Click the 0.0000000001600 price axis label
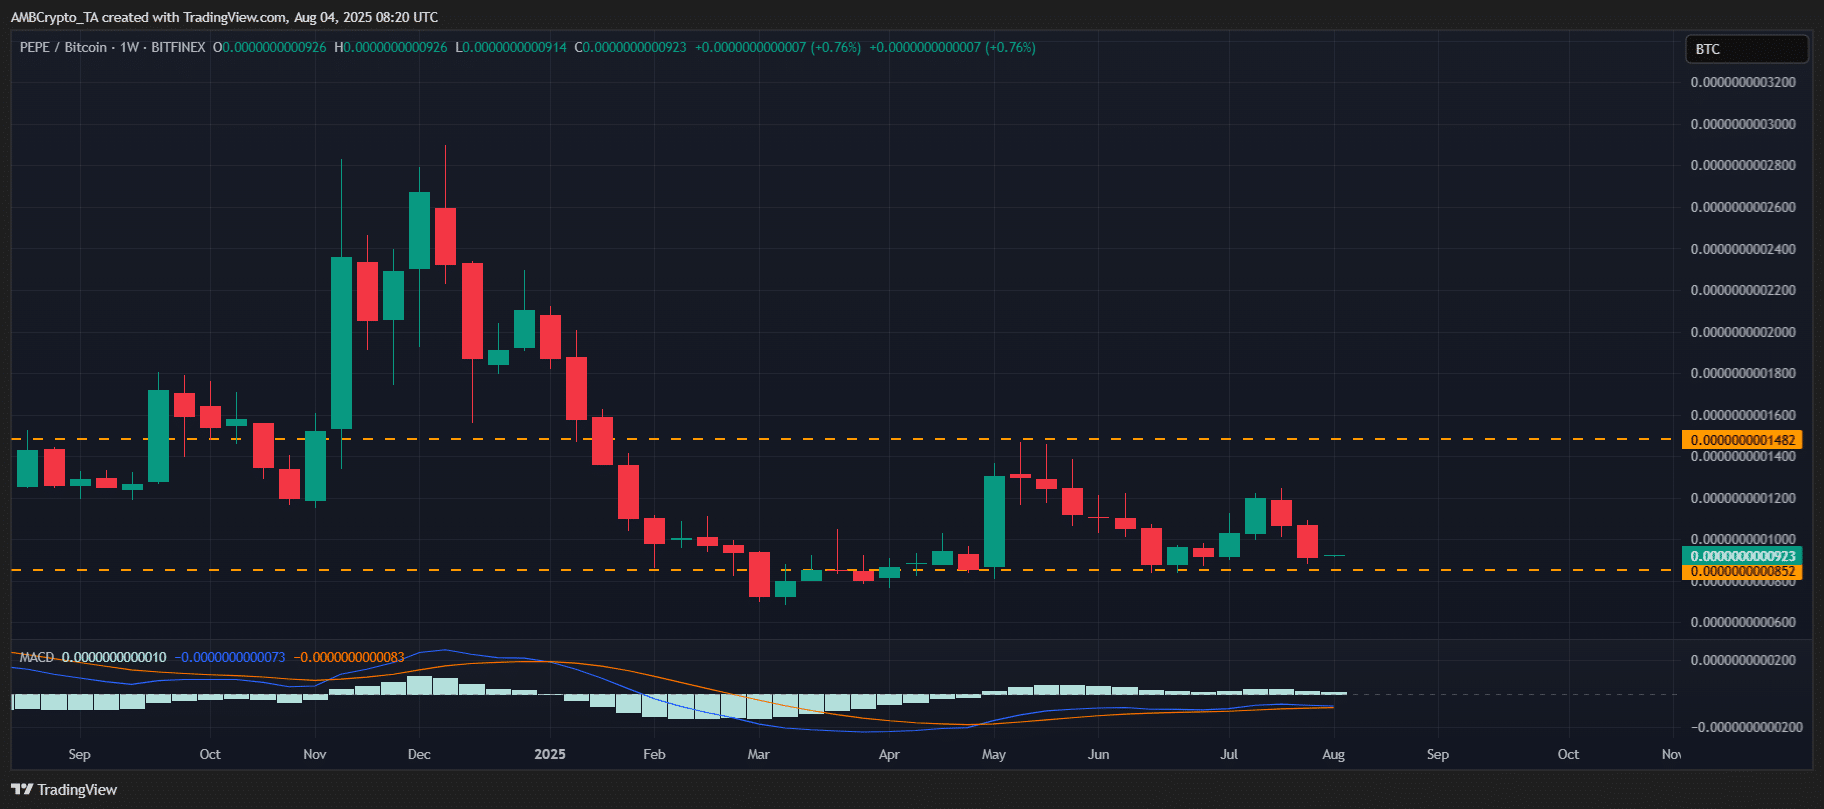Screen dimensions: 1824x809 [1743, 415]
